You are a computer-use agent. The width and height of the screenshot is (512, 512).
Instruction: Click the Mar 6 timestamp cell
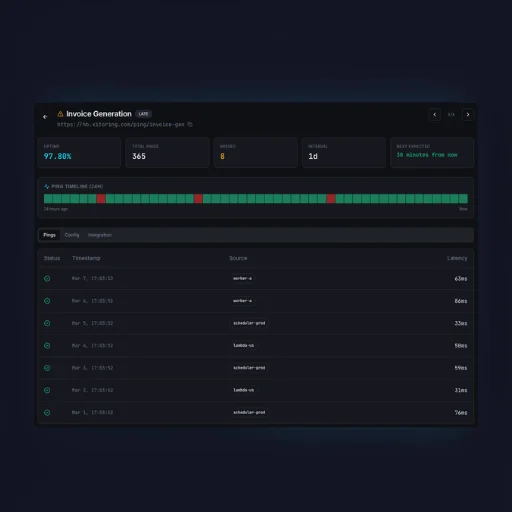click(92, 301)
